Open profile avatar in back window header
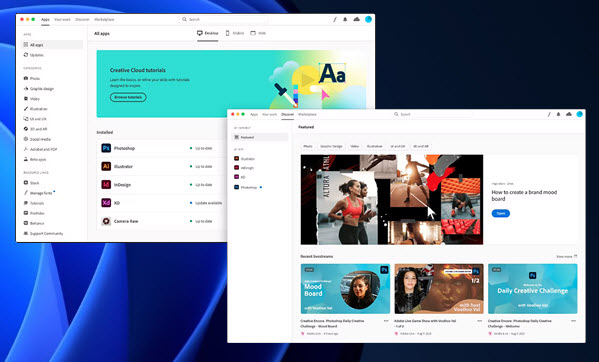Image resolution: width=599 pixels, height=362 pixels. coord(368,19)
